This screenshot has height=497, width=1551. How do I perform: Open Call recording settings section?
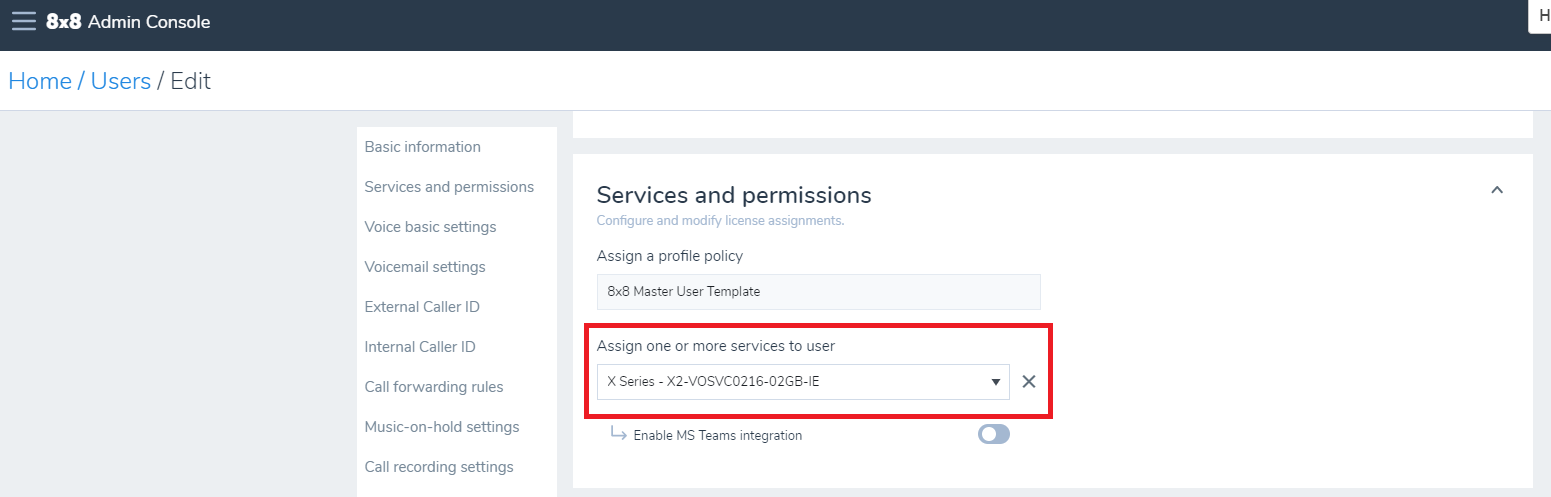[x=439, y=467]
